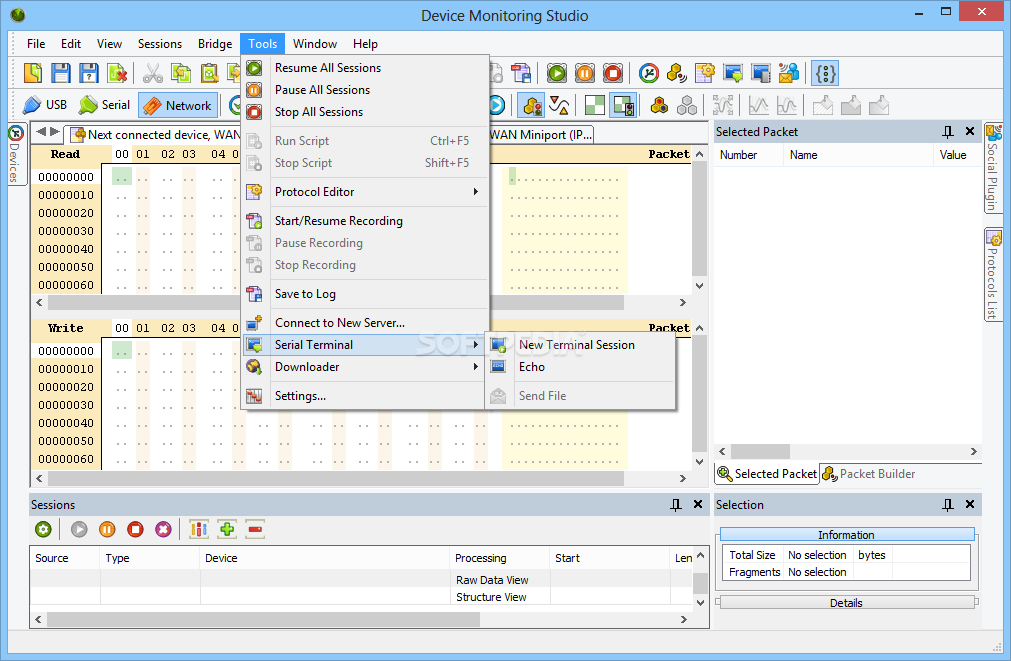1011x661 pixels.
Task: Click the red stop icon in Sessions panel
Action: [135, 529]
